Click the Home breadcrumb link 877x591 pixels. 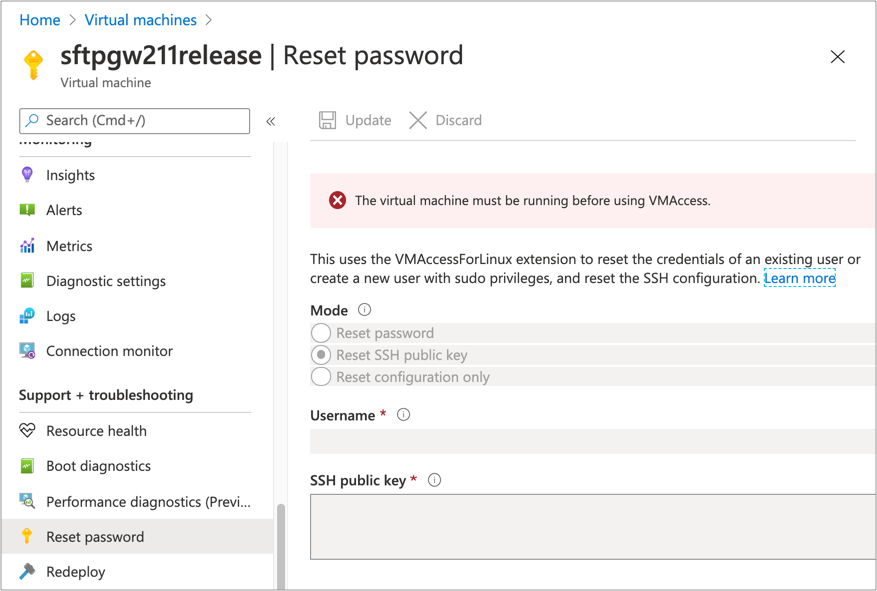pos(40,20)
